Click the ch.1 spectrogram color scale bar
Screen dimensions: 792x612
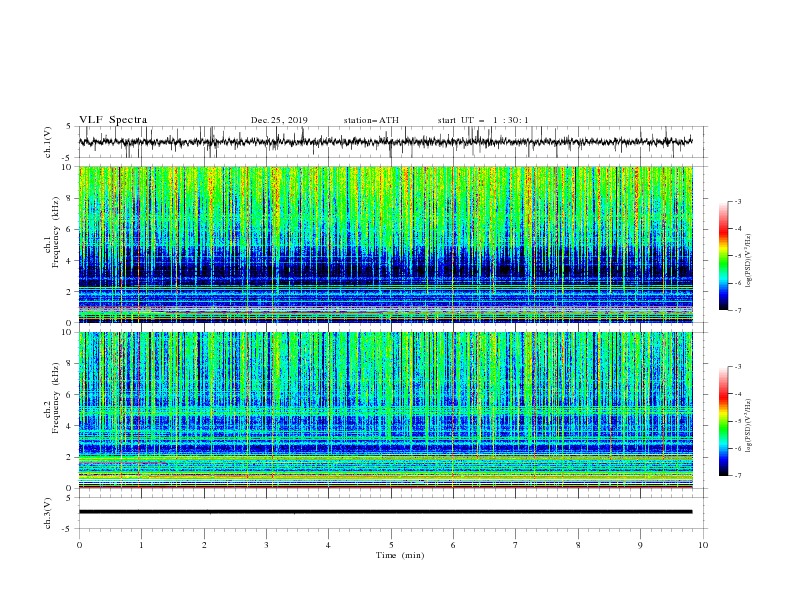(723, 256)
